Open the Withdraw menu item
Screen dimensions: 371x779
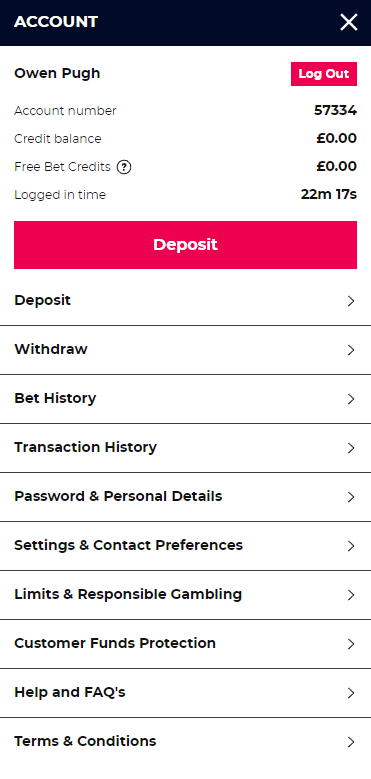[185, 350]
